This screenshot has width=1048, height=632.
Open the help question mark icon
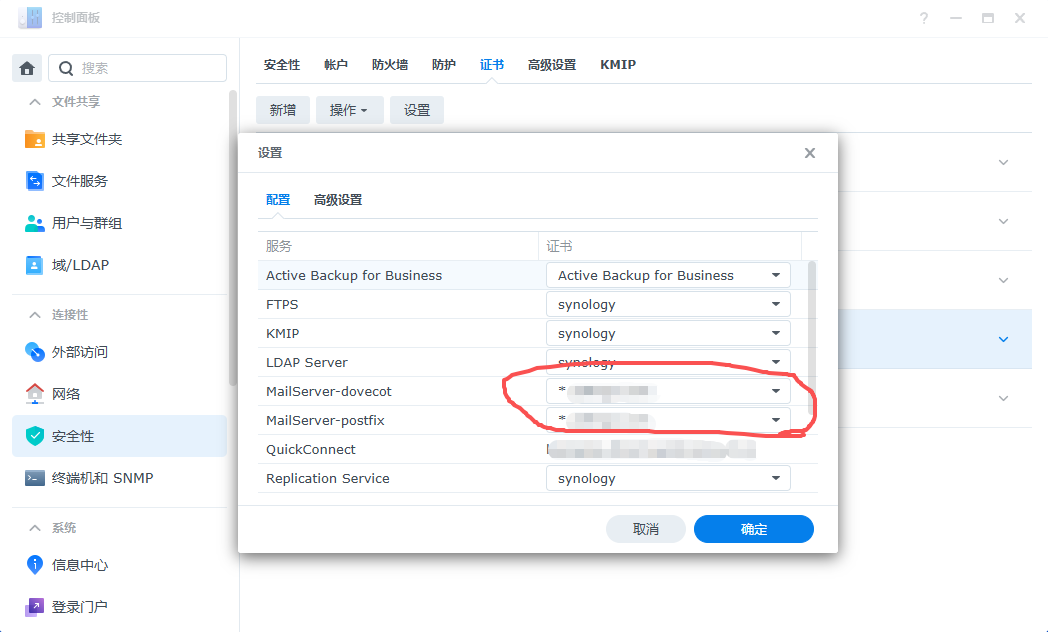pos(924,18)
